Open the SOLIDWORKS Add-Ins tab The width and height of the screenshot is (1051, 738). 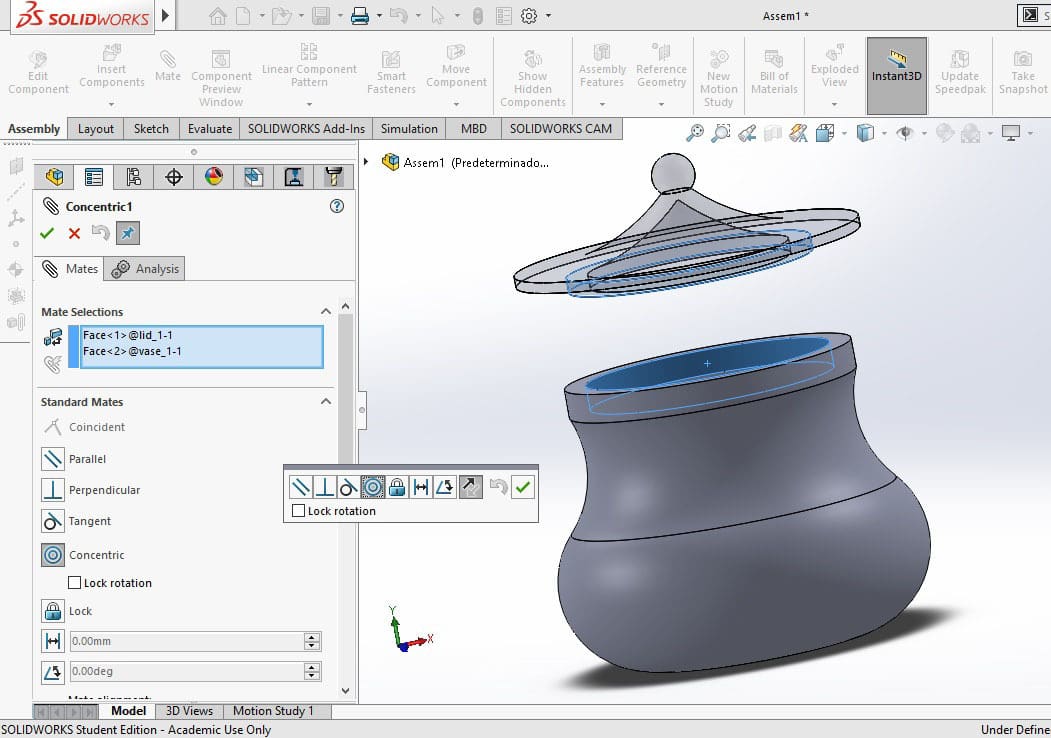[306, 129]
